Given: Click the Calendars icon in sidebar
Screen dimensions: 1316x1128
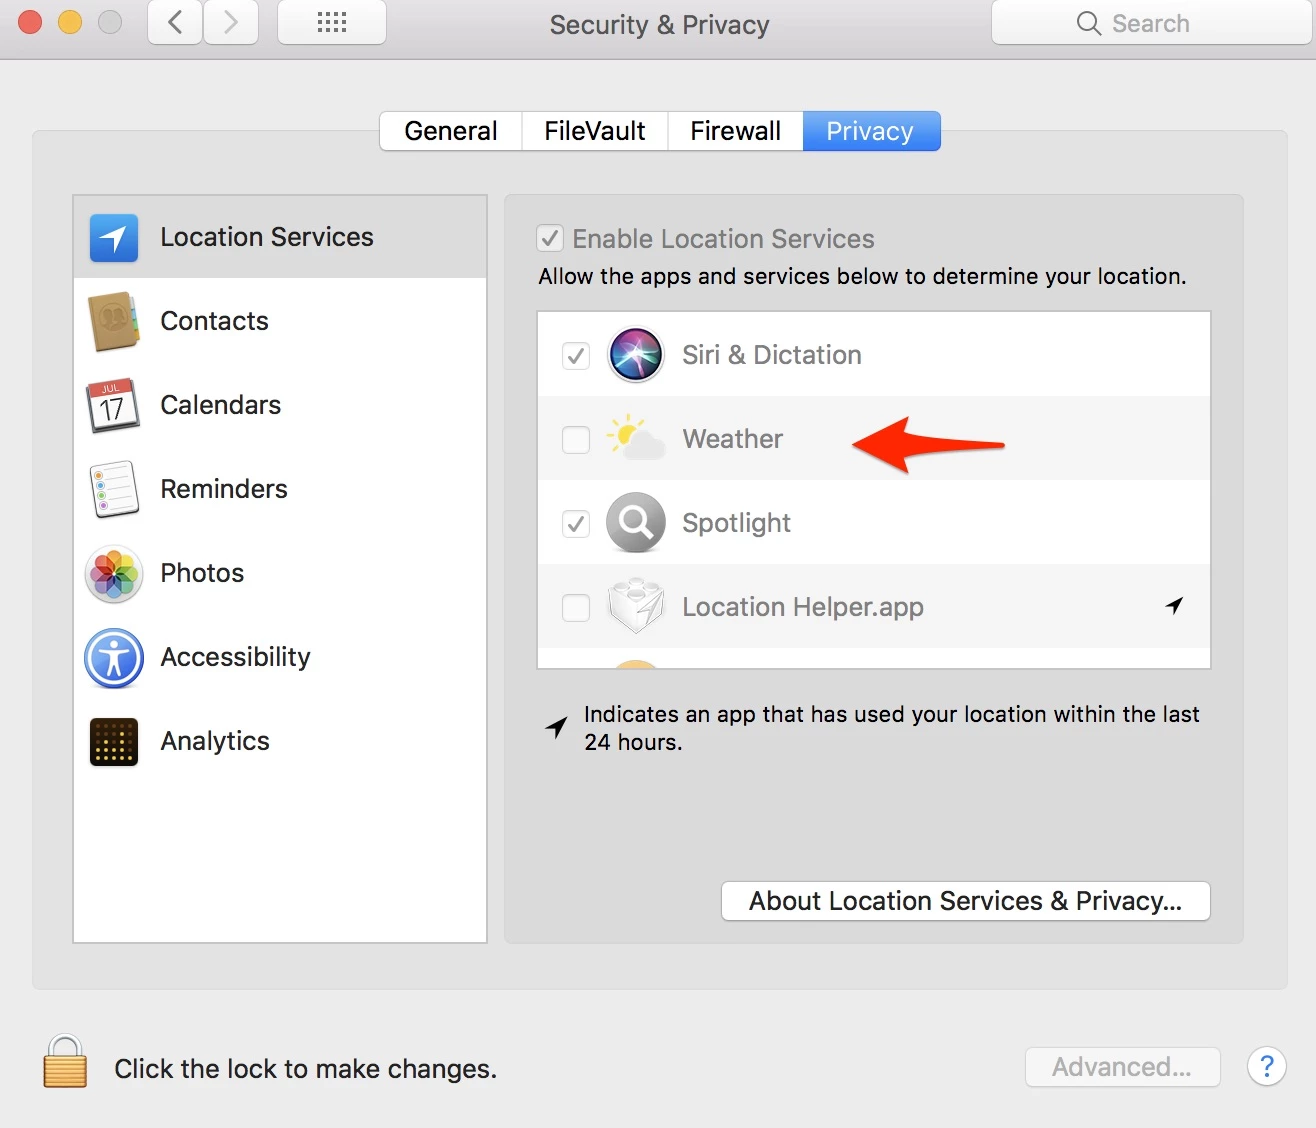Looking at the screenshot, I should 114,405.
